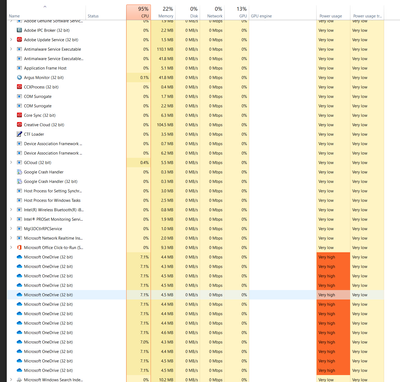Screen dimensions: 400x382
Task: Click the Application Frame Host icon
Action: 19,68
